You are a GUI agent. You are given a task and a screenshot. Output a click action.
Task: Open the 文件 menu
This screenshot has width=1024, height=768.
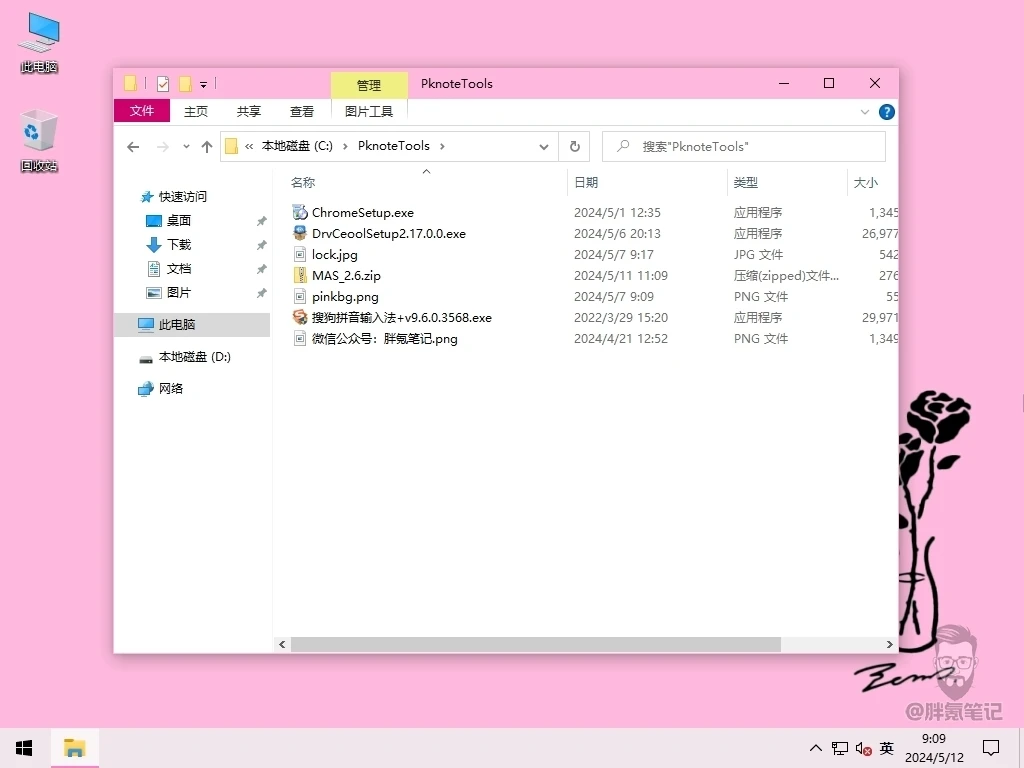(142, 111)
